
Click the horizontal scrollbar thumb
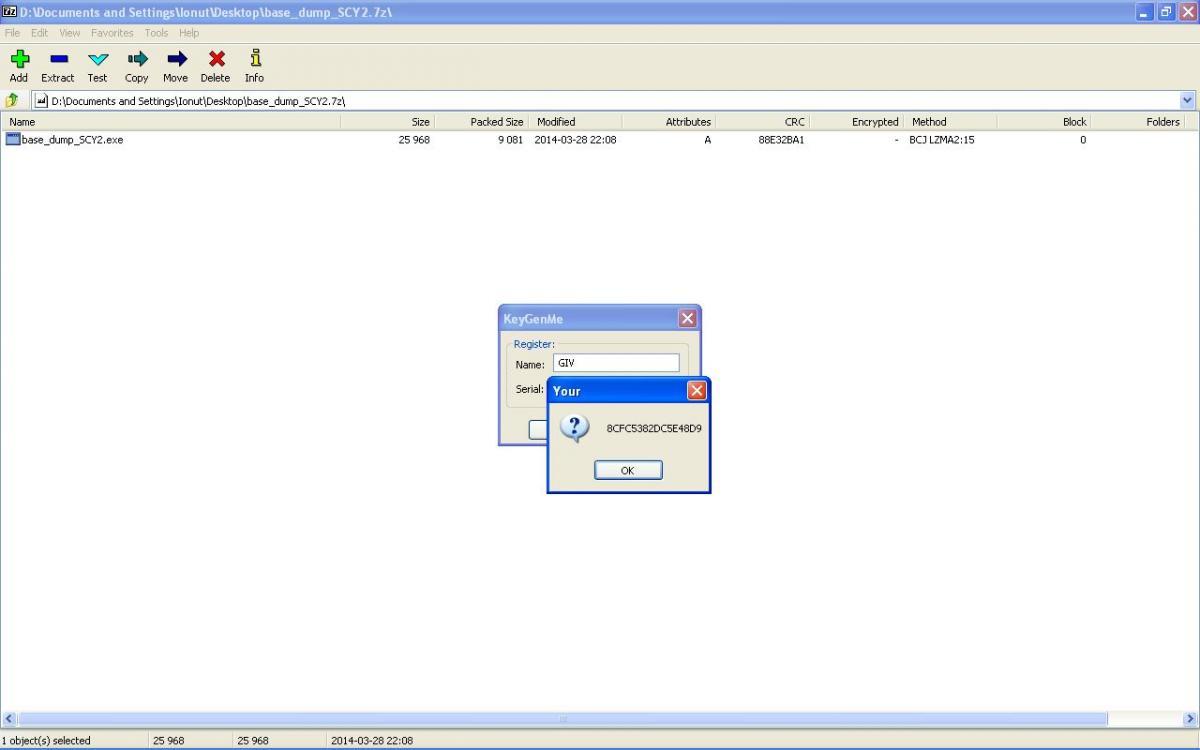tap(562, 719)
